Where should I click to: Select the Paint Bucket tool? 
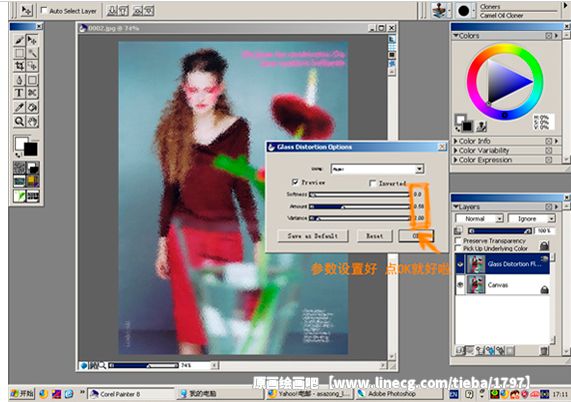(x=32, y=107)
